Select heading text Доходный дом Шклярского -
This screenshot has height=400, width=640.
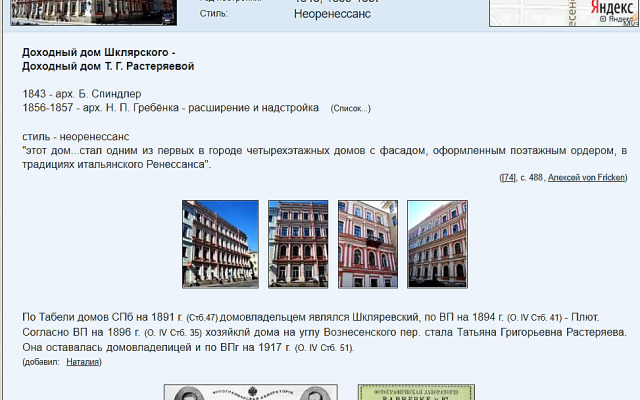[x=99, y=53]
